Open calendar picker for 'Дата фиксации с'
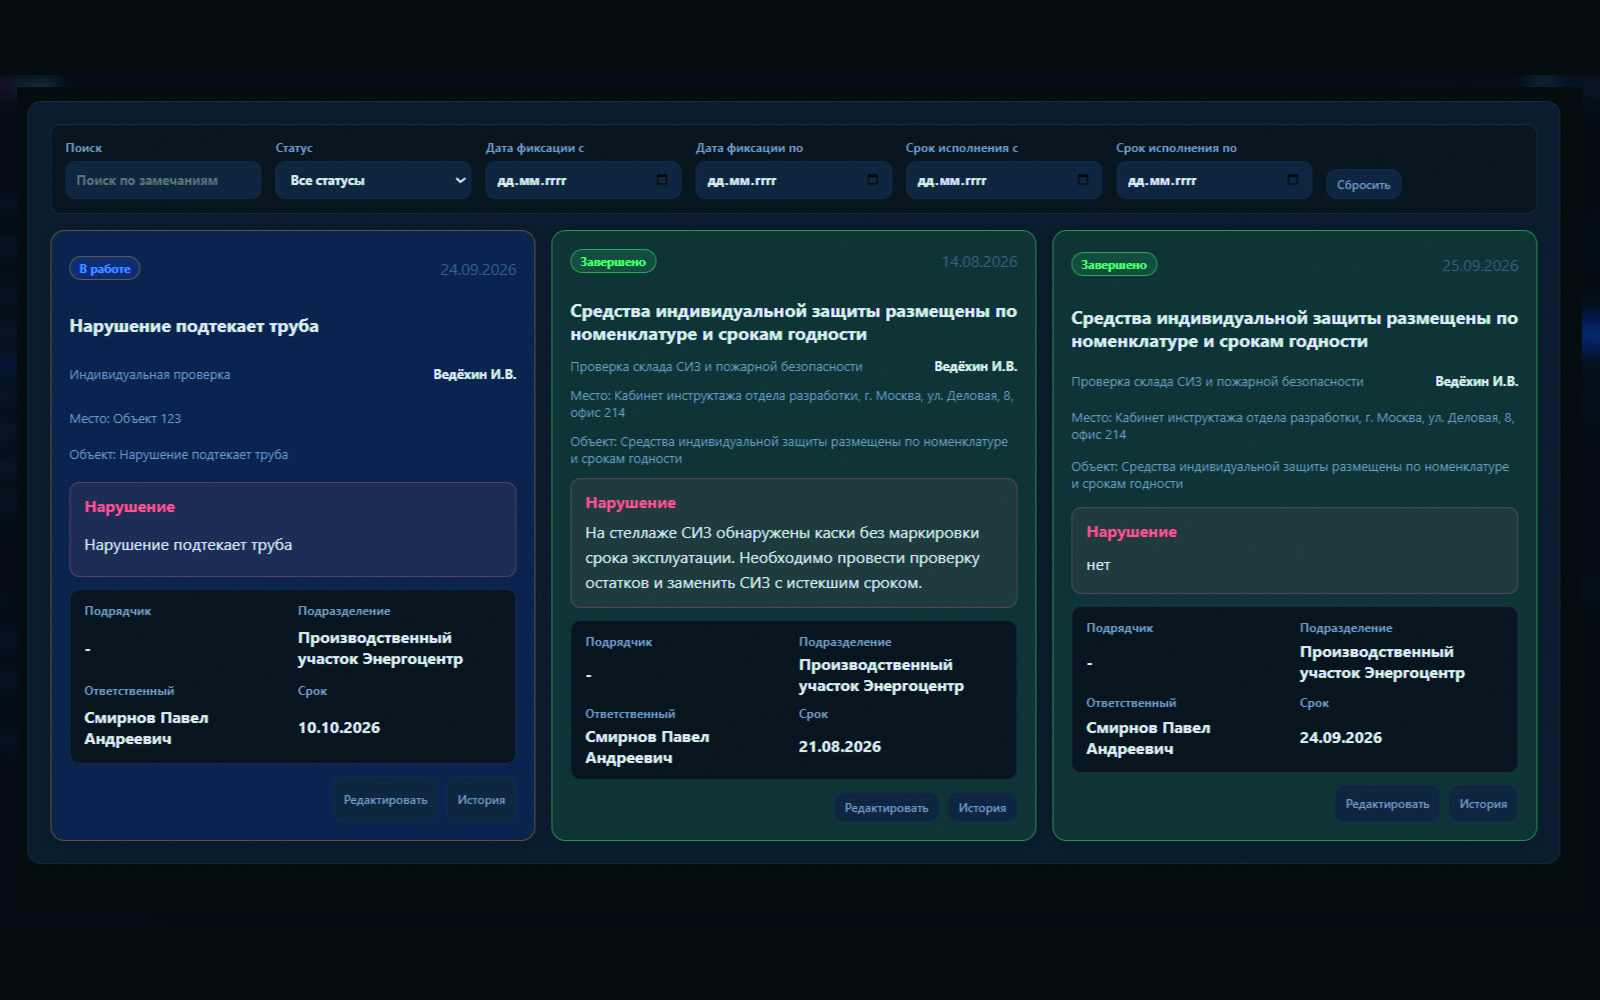 [x=662, y=180]
